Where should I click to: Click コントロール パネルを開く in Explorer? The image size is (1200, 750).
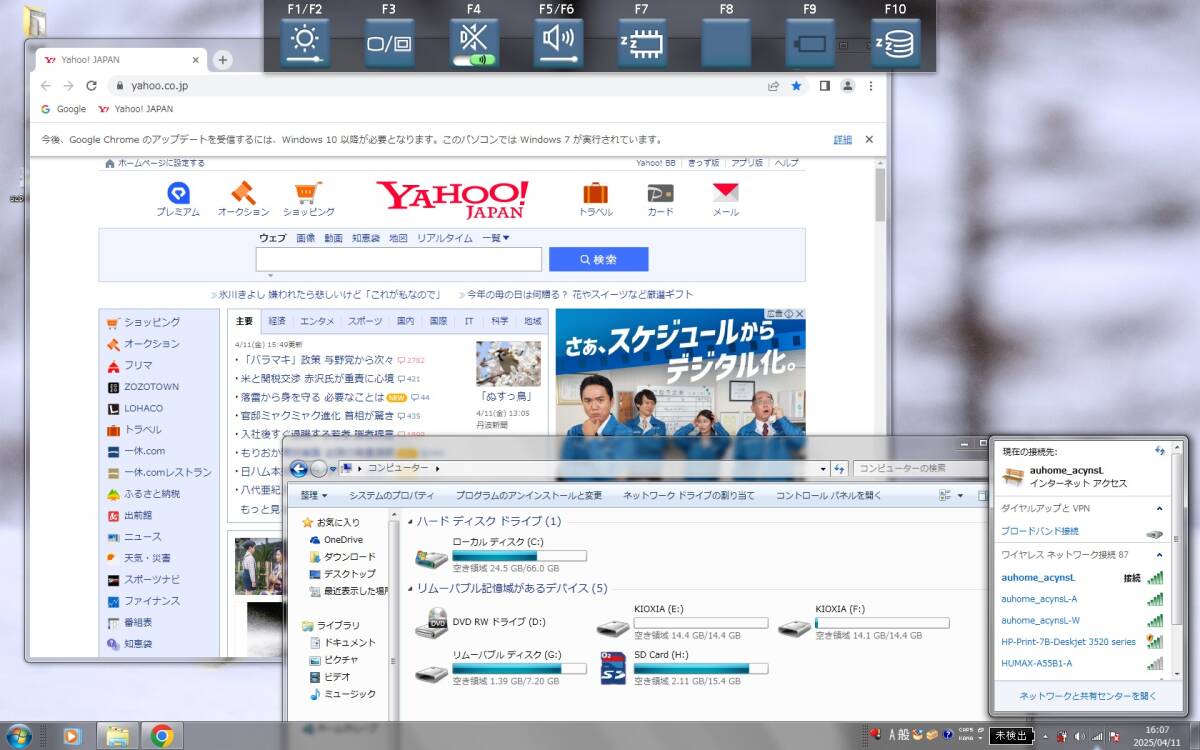(x=829, y=495)
